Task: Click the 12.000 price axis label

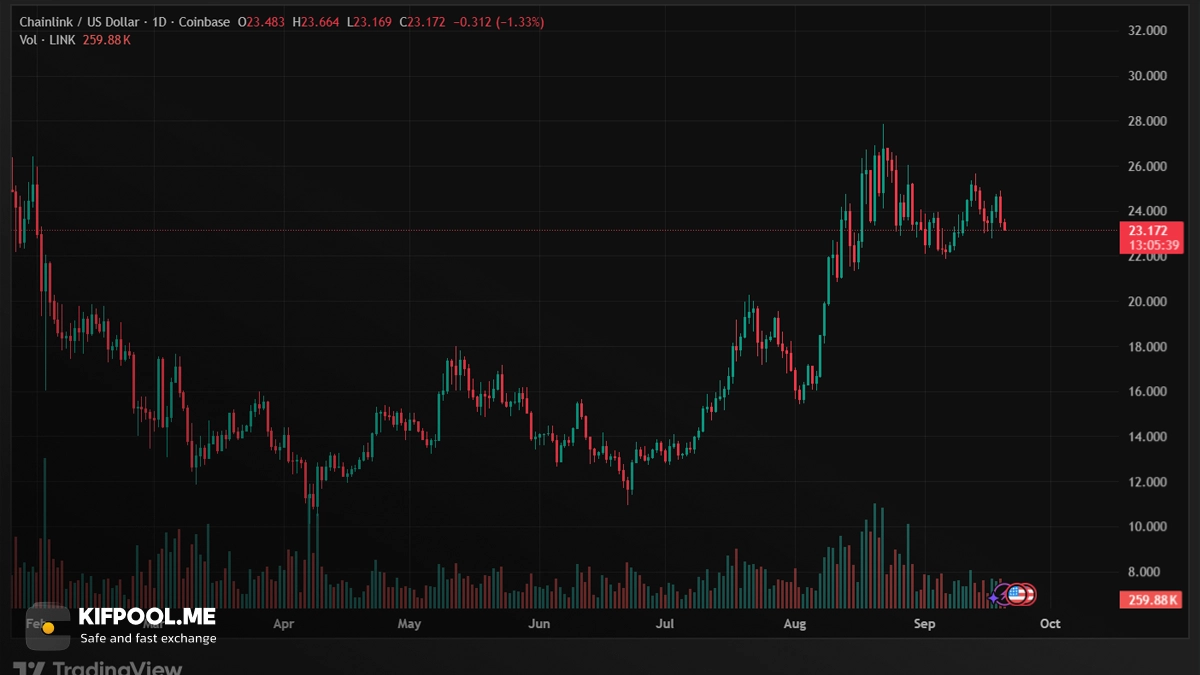Action: (1147, 482)
